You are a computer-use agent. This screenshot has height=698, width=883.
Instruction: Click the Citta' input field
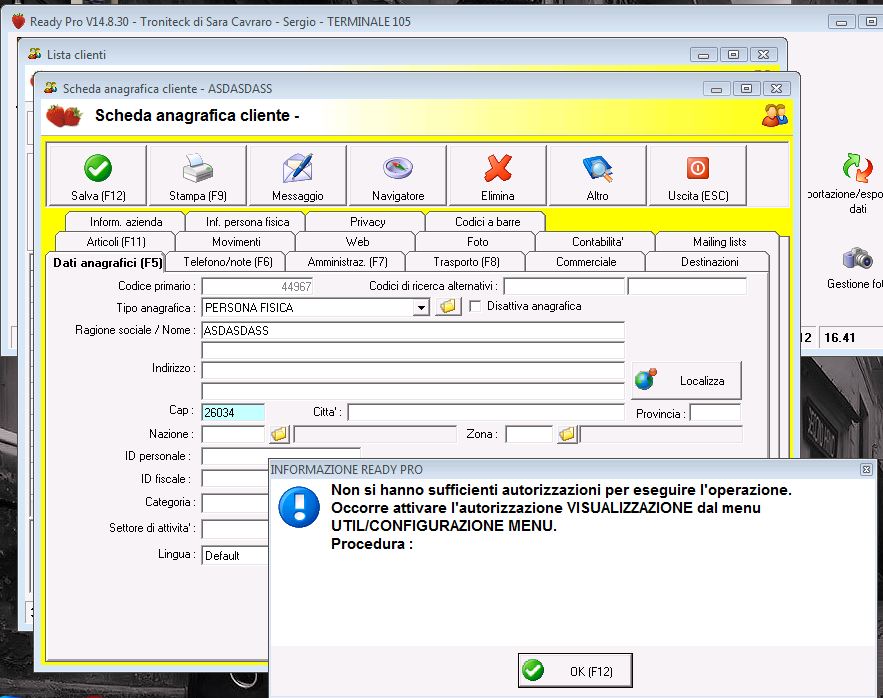point(486,412)
